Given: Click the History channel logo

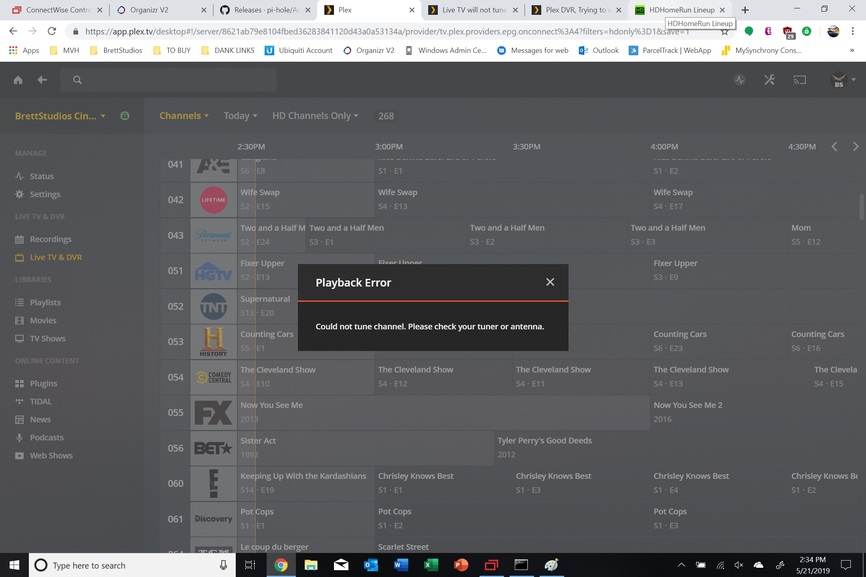Looking at the screenshot, I should click(213, 342).
